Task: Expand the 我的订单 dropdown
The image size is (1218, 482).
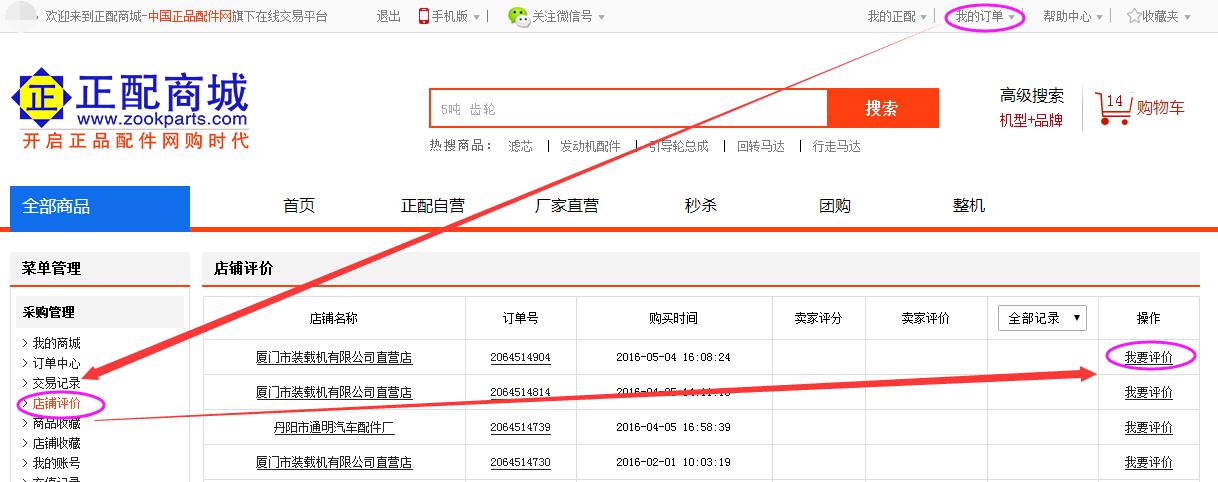Action: (x=985, y=16)
